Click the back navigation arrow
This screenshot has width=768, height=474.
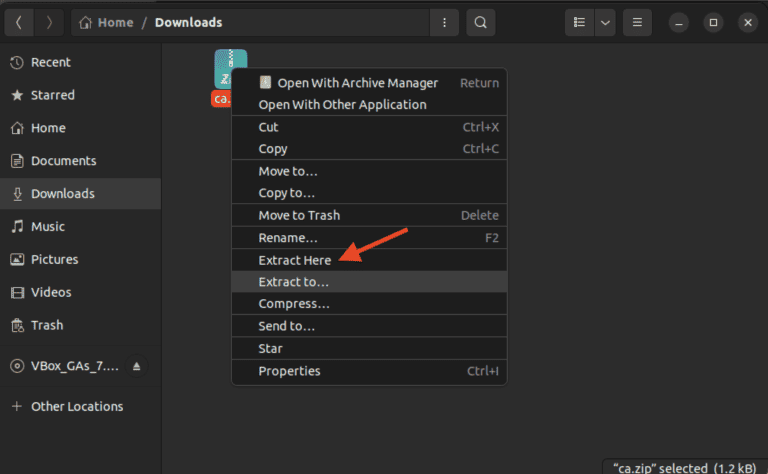[19, 22]
